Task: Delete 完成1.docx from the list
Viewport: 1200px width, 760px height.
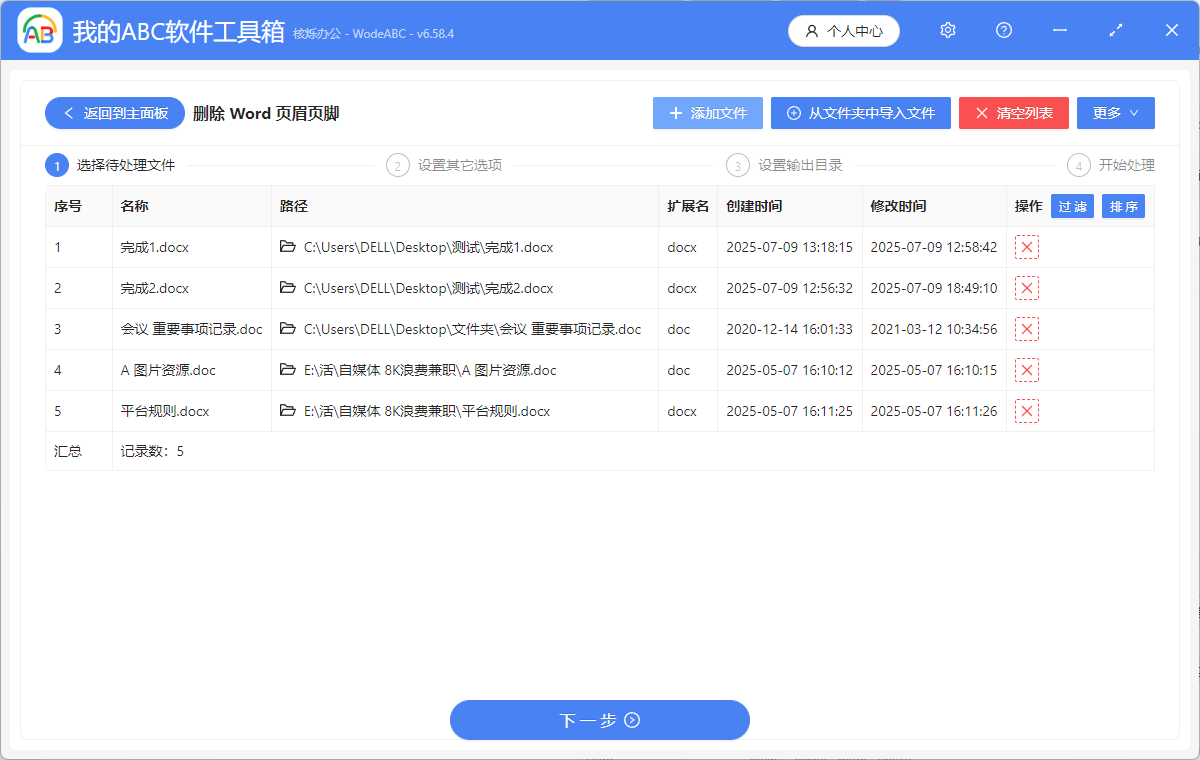Action: click(1027, 247)
